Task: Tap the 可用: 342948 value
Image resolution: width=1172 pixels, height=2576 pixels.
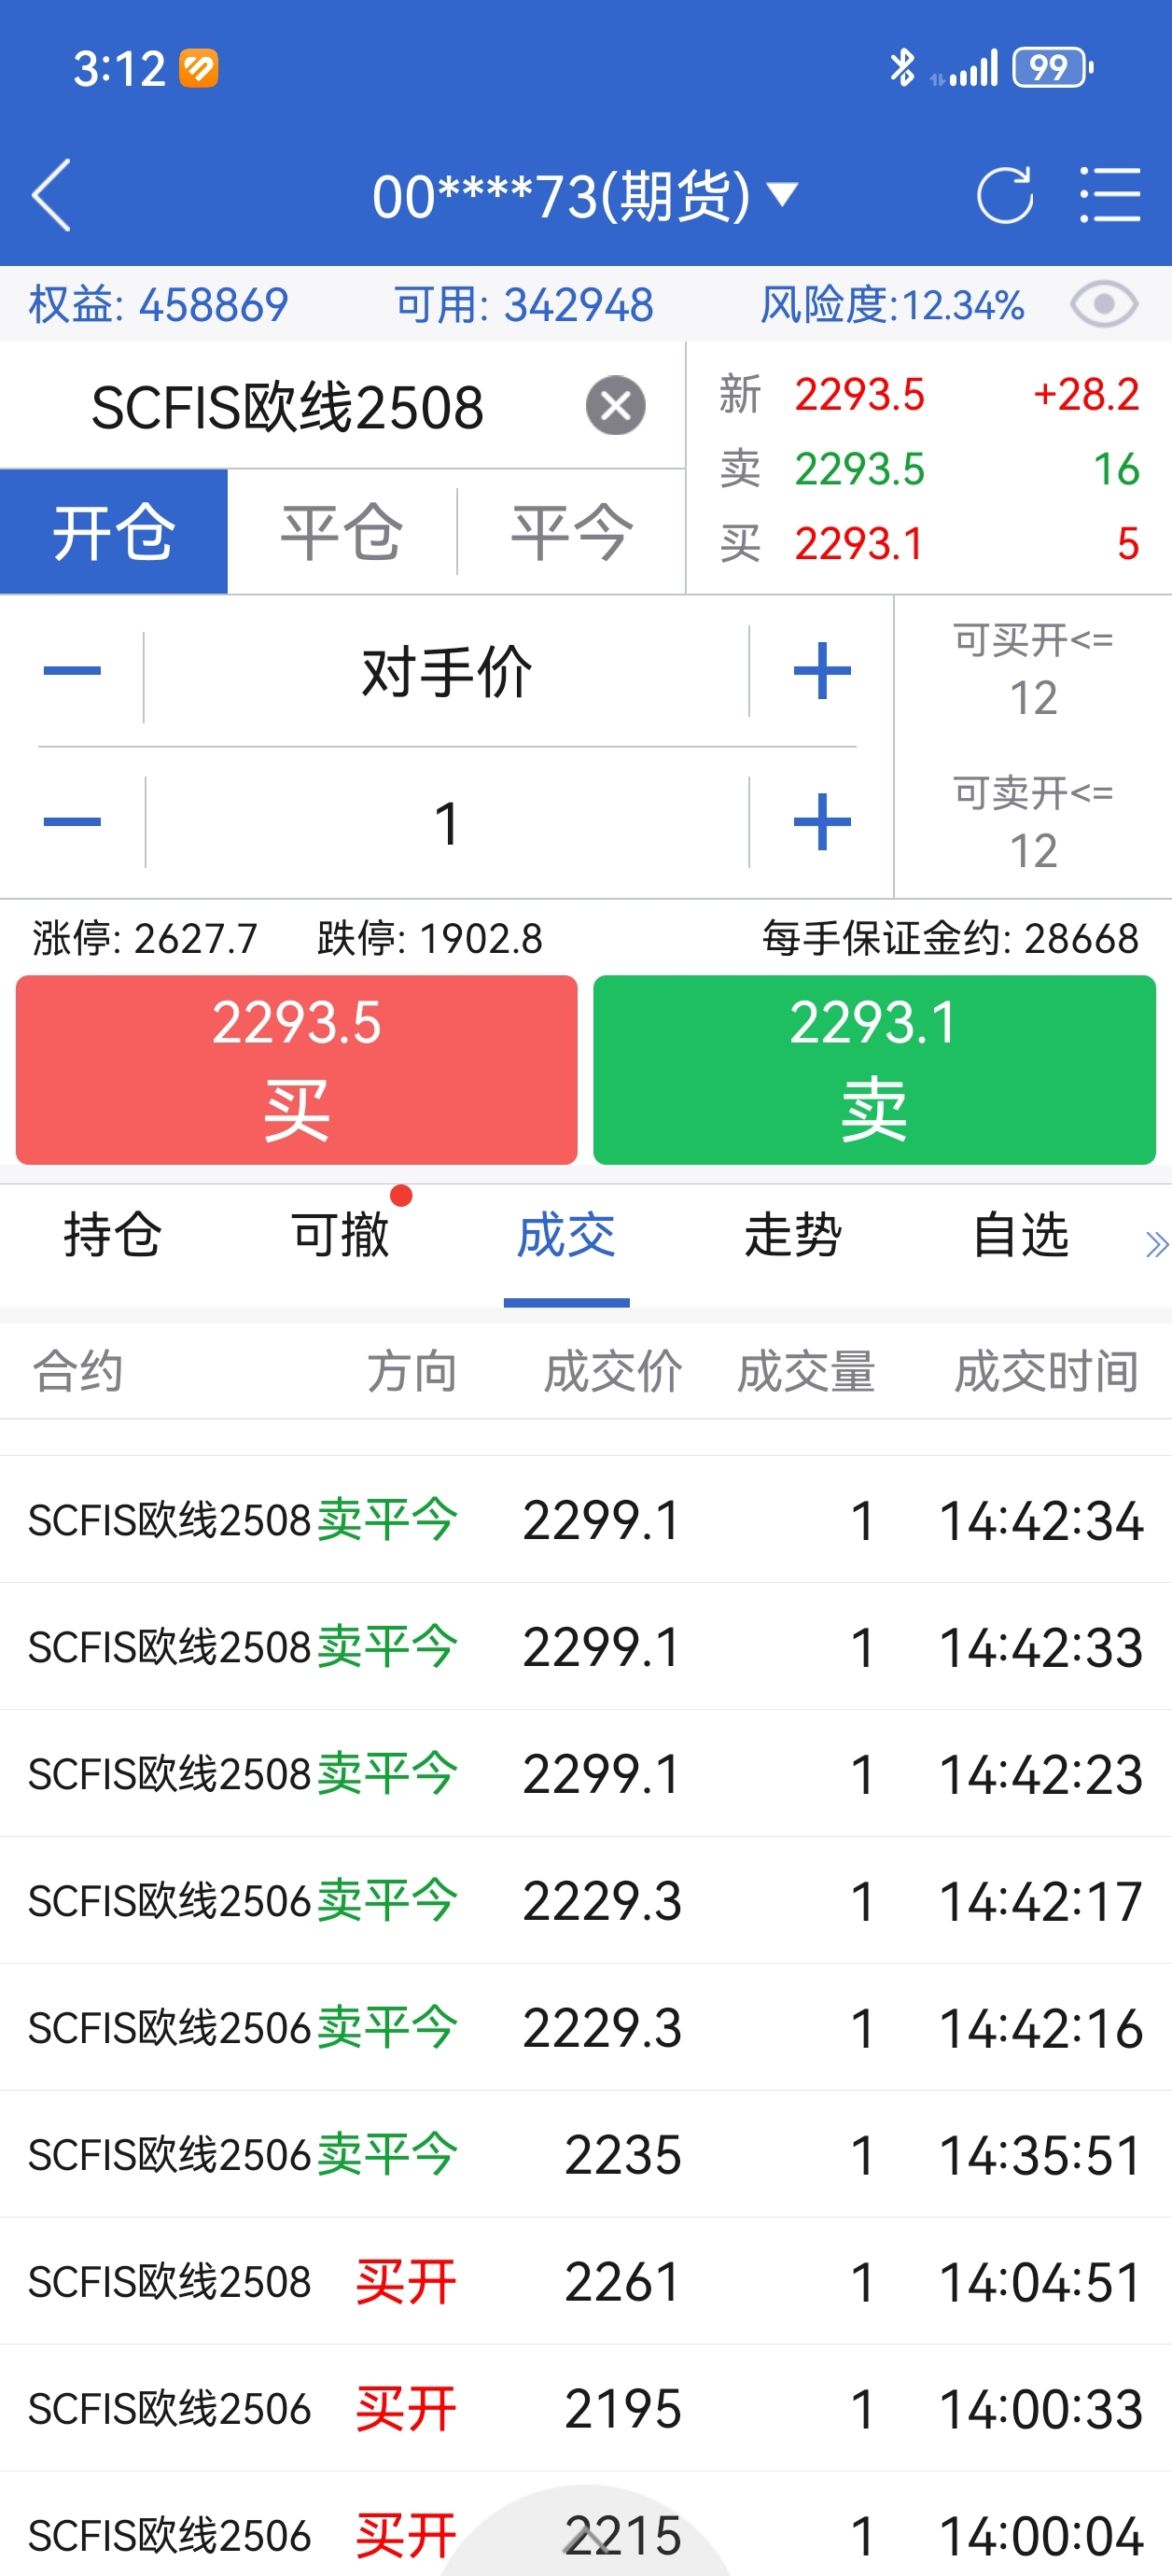Action: click(x=524, y=304)
